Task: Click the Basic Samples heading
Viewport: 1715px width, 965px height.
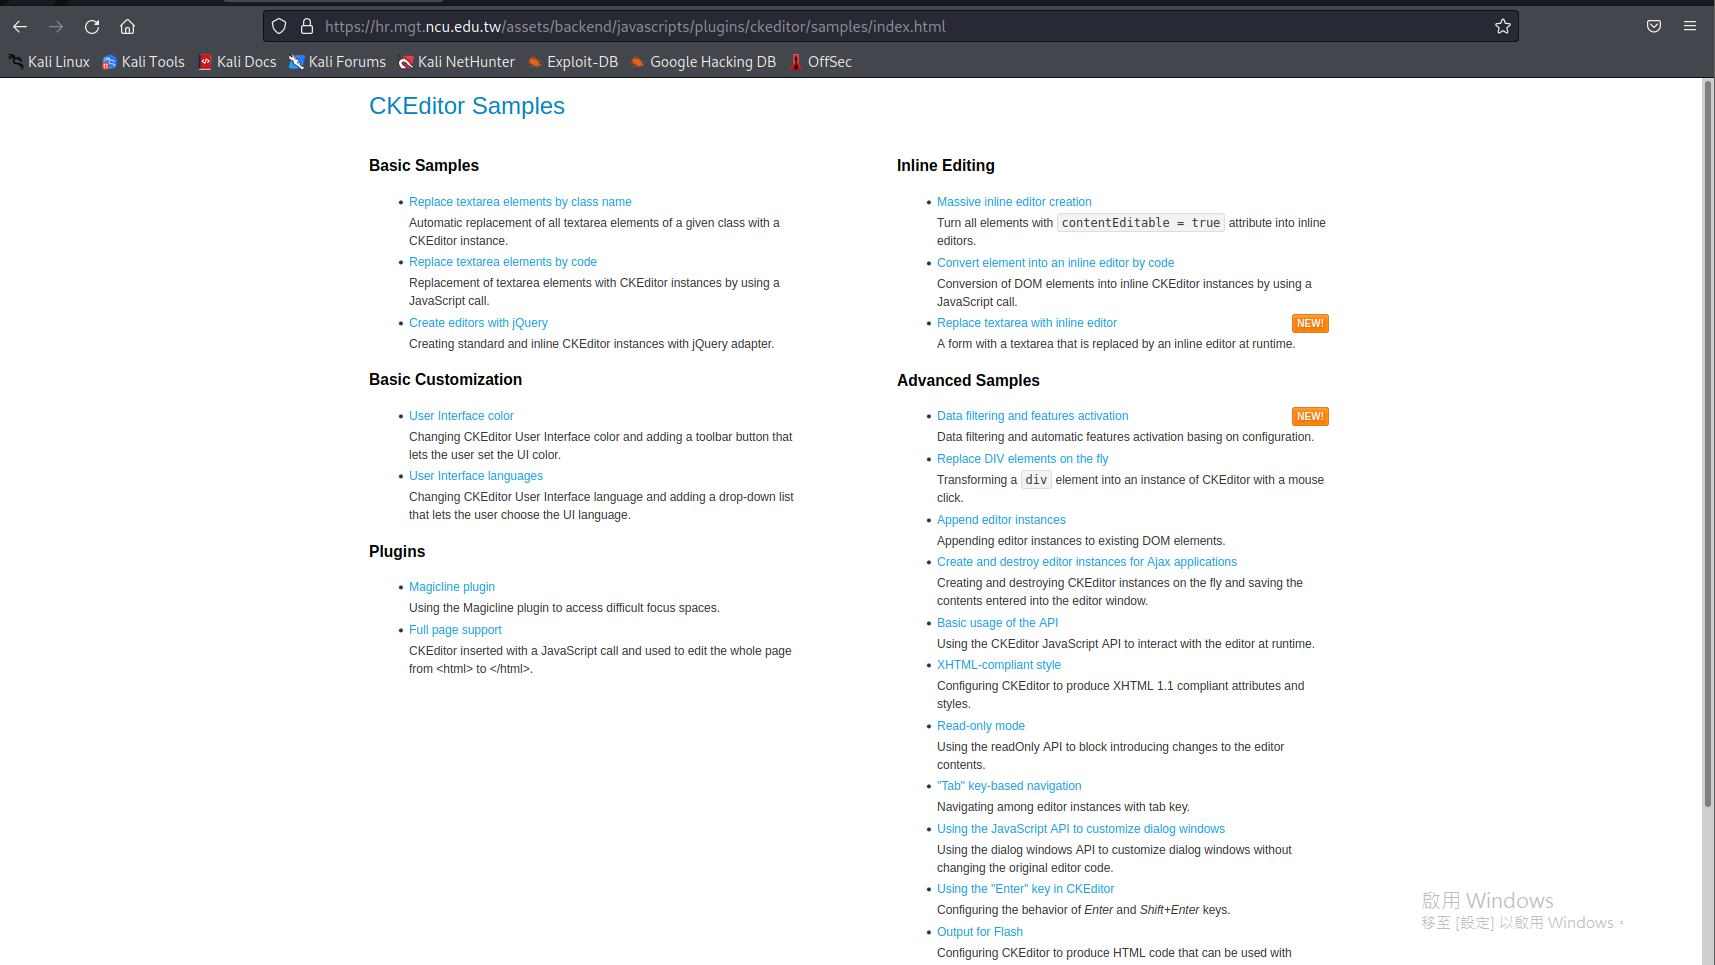Action: [x=424, y=166]
